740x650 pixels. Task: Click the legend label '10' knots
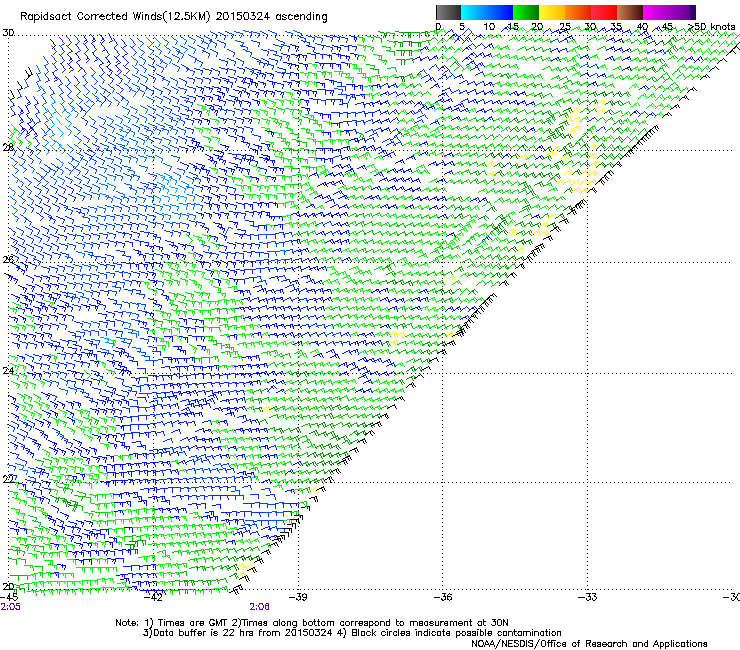489,27
